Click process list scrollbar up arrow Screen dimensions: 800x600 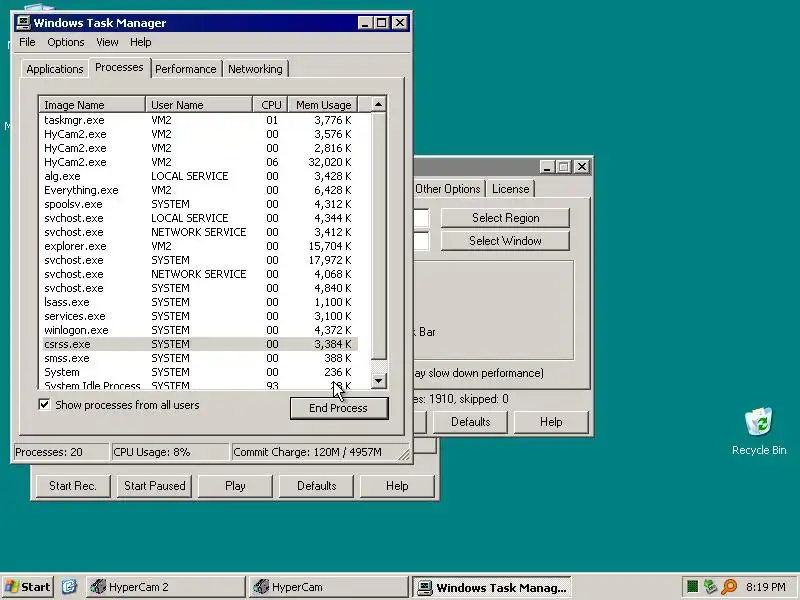(378, 105)
